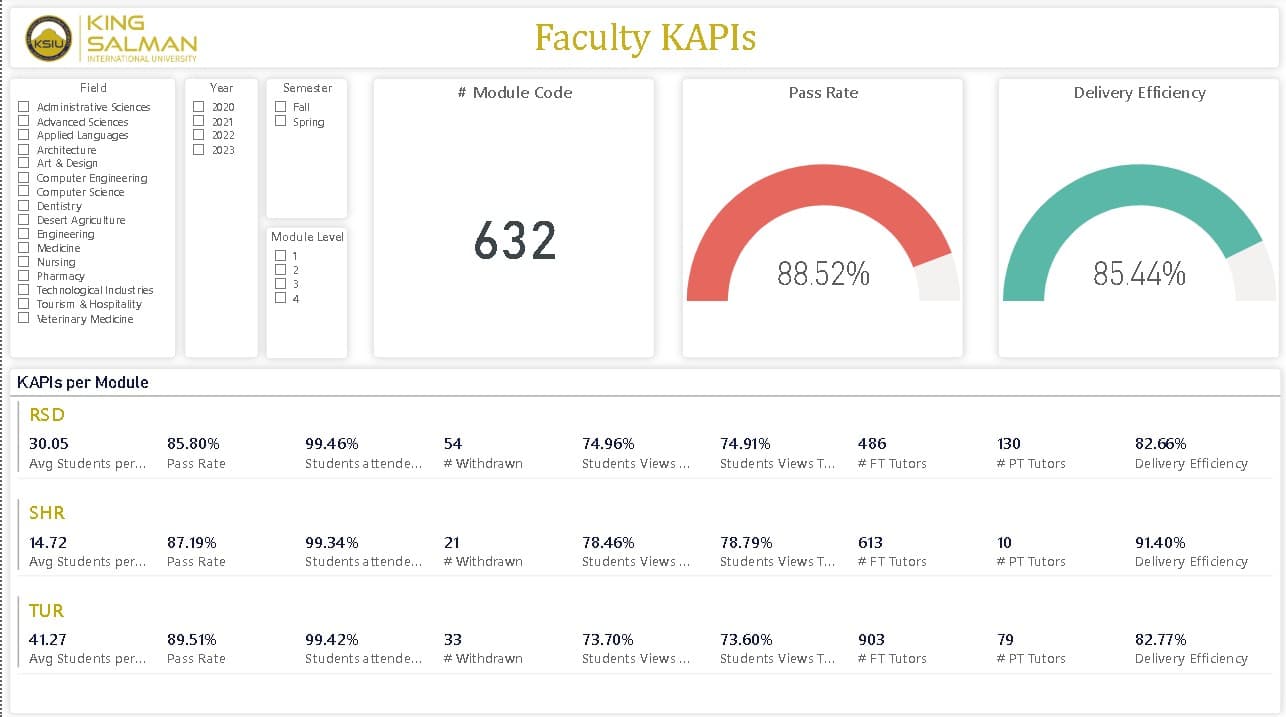
Task: Click TUR students attended 99.42%
Action: pyautogui.click(x=332, y=639)
